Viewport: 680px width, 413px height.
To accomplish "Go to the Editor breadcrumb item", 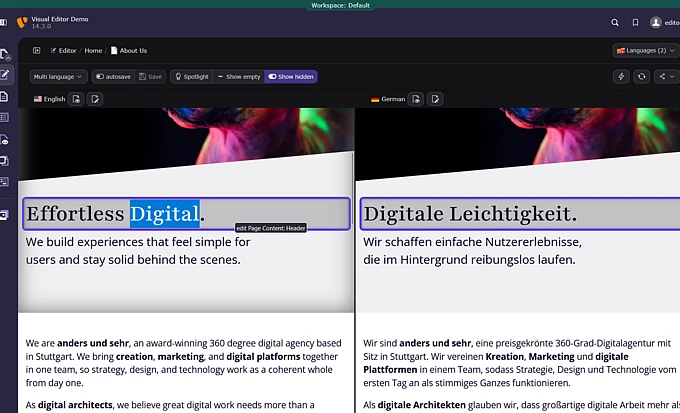I will point(63,51).
